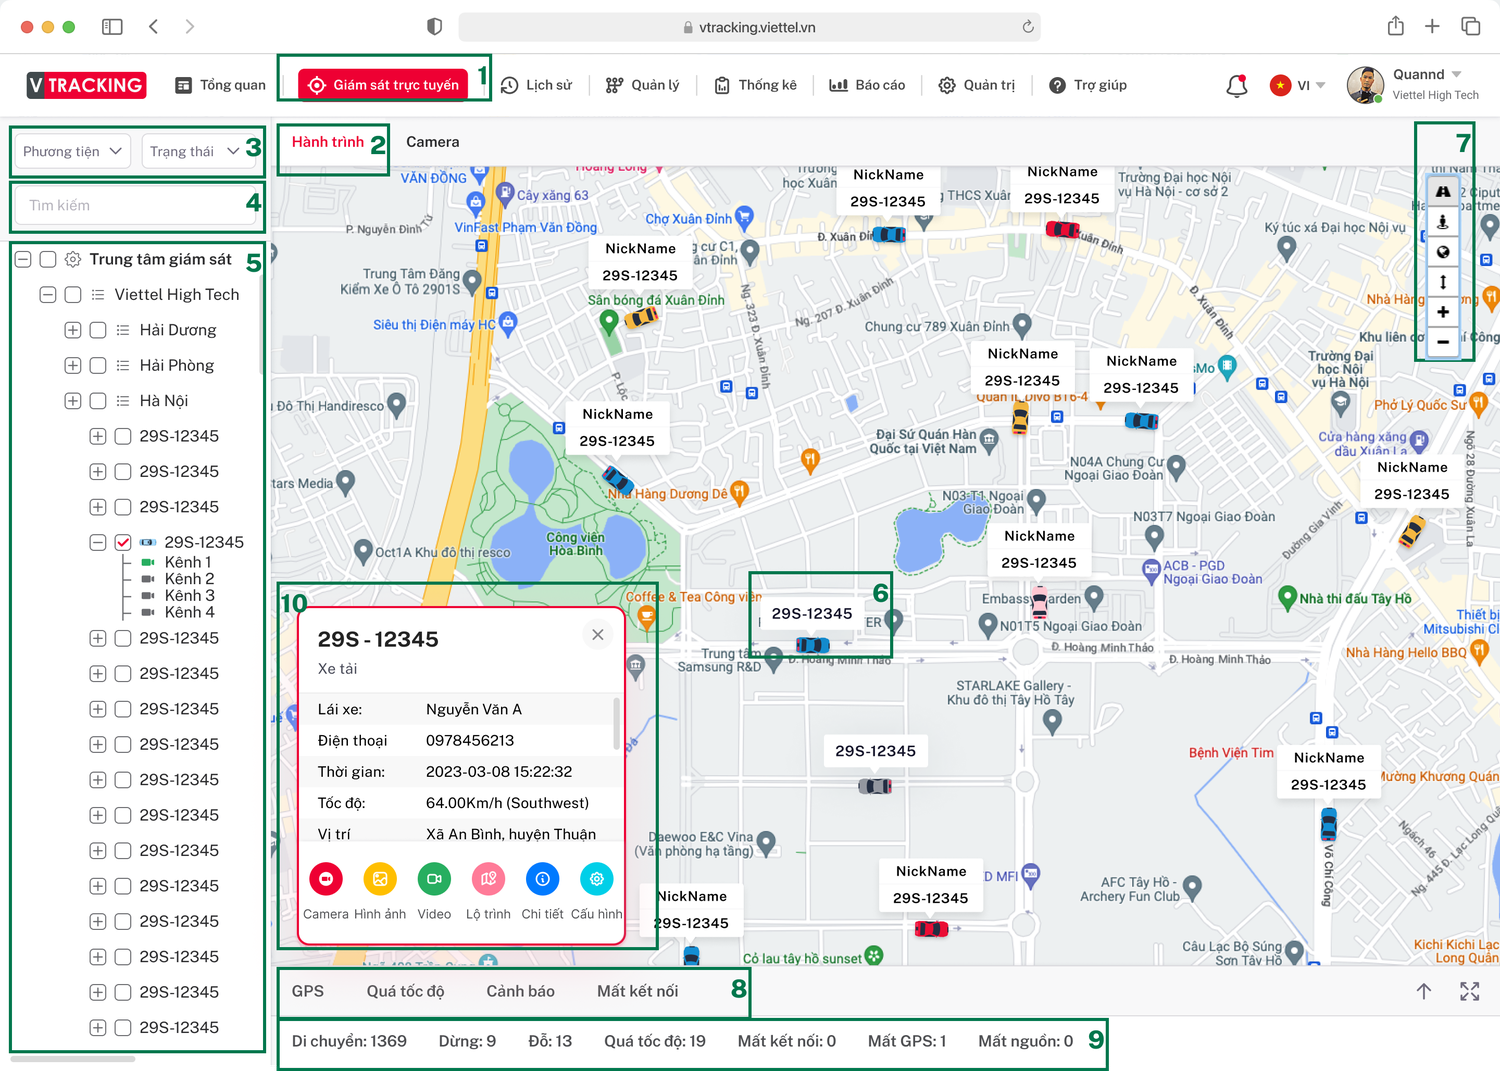Image resolution: width=1500 pixels, height=1071 pixels.
Task: Zoom in on the map
Action: pyautogui.click(x=1443, y=312)
